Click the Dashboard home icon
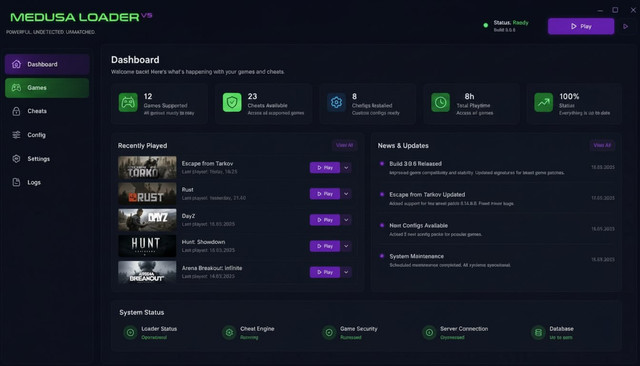This screenshot has height=366, width=640. point(16,64)
